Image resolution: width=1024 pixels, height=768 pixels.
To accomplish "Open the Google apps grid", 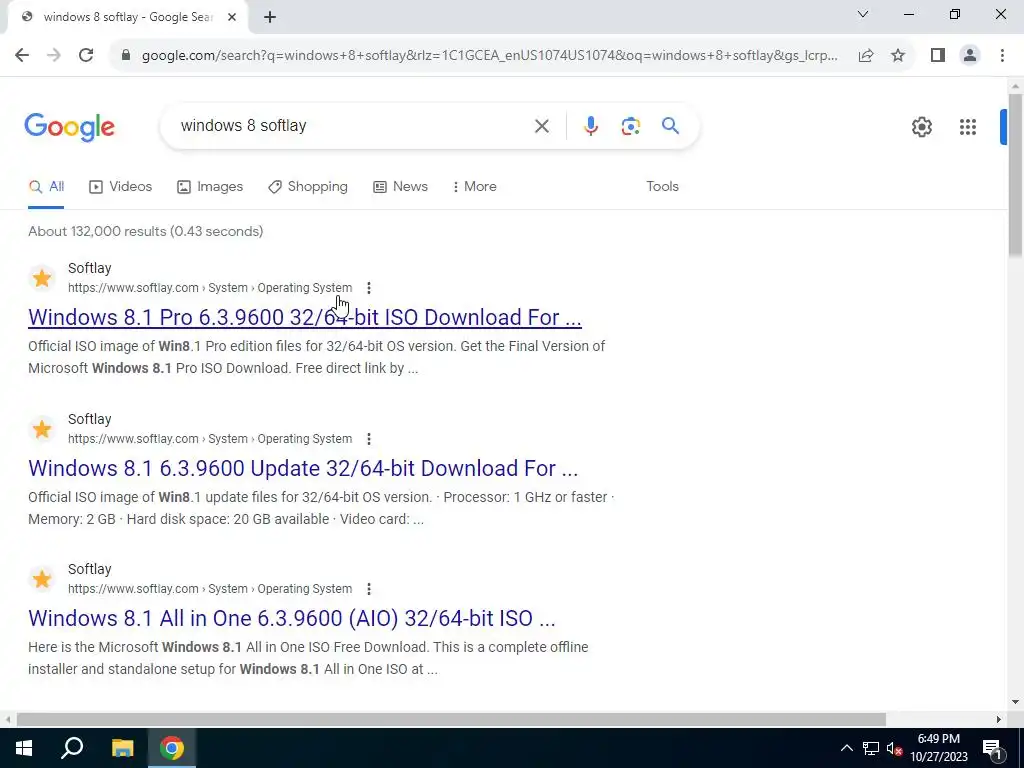I will pyautogui.click(x=968, y=127).
